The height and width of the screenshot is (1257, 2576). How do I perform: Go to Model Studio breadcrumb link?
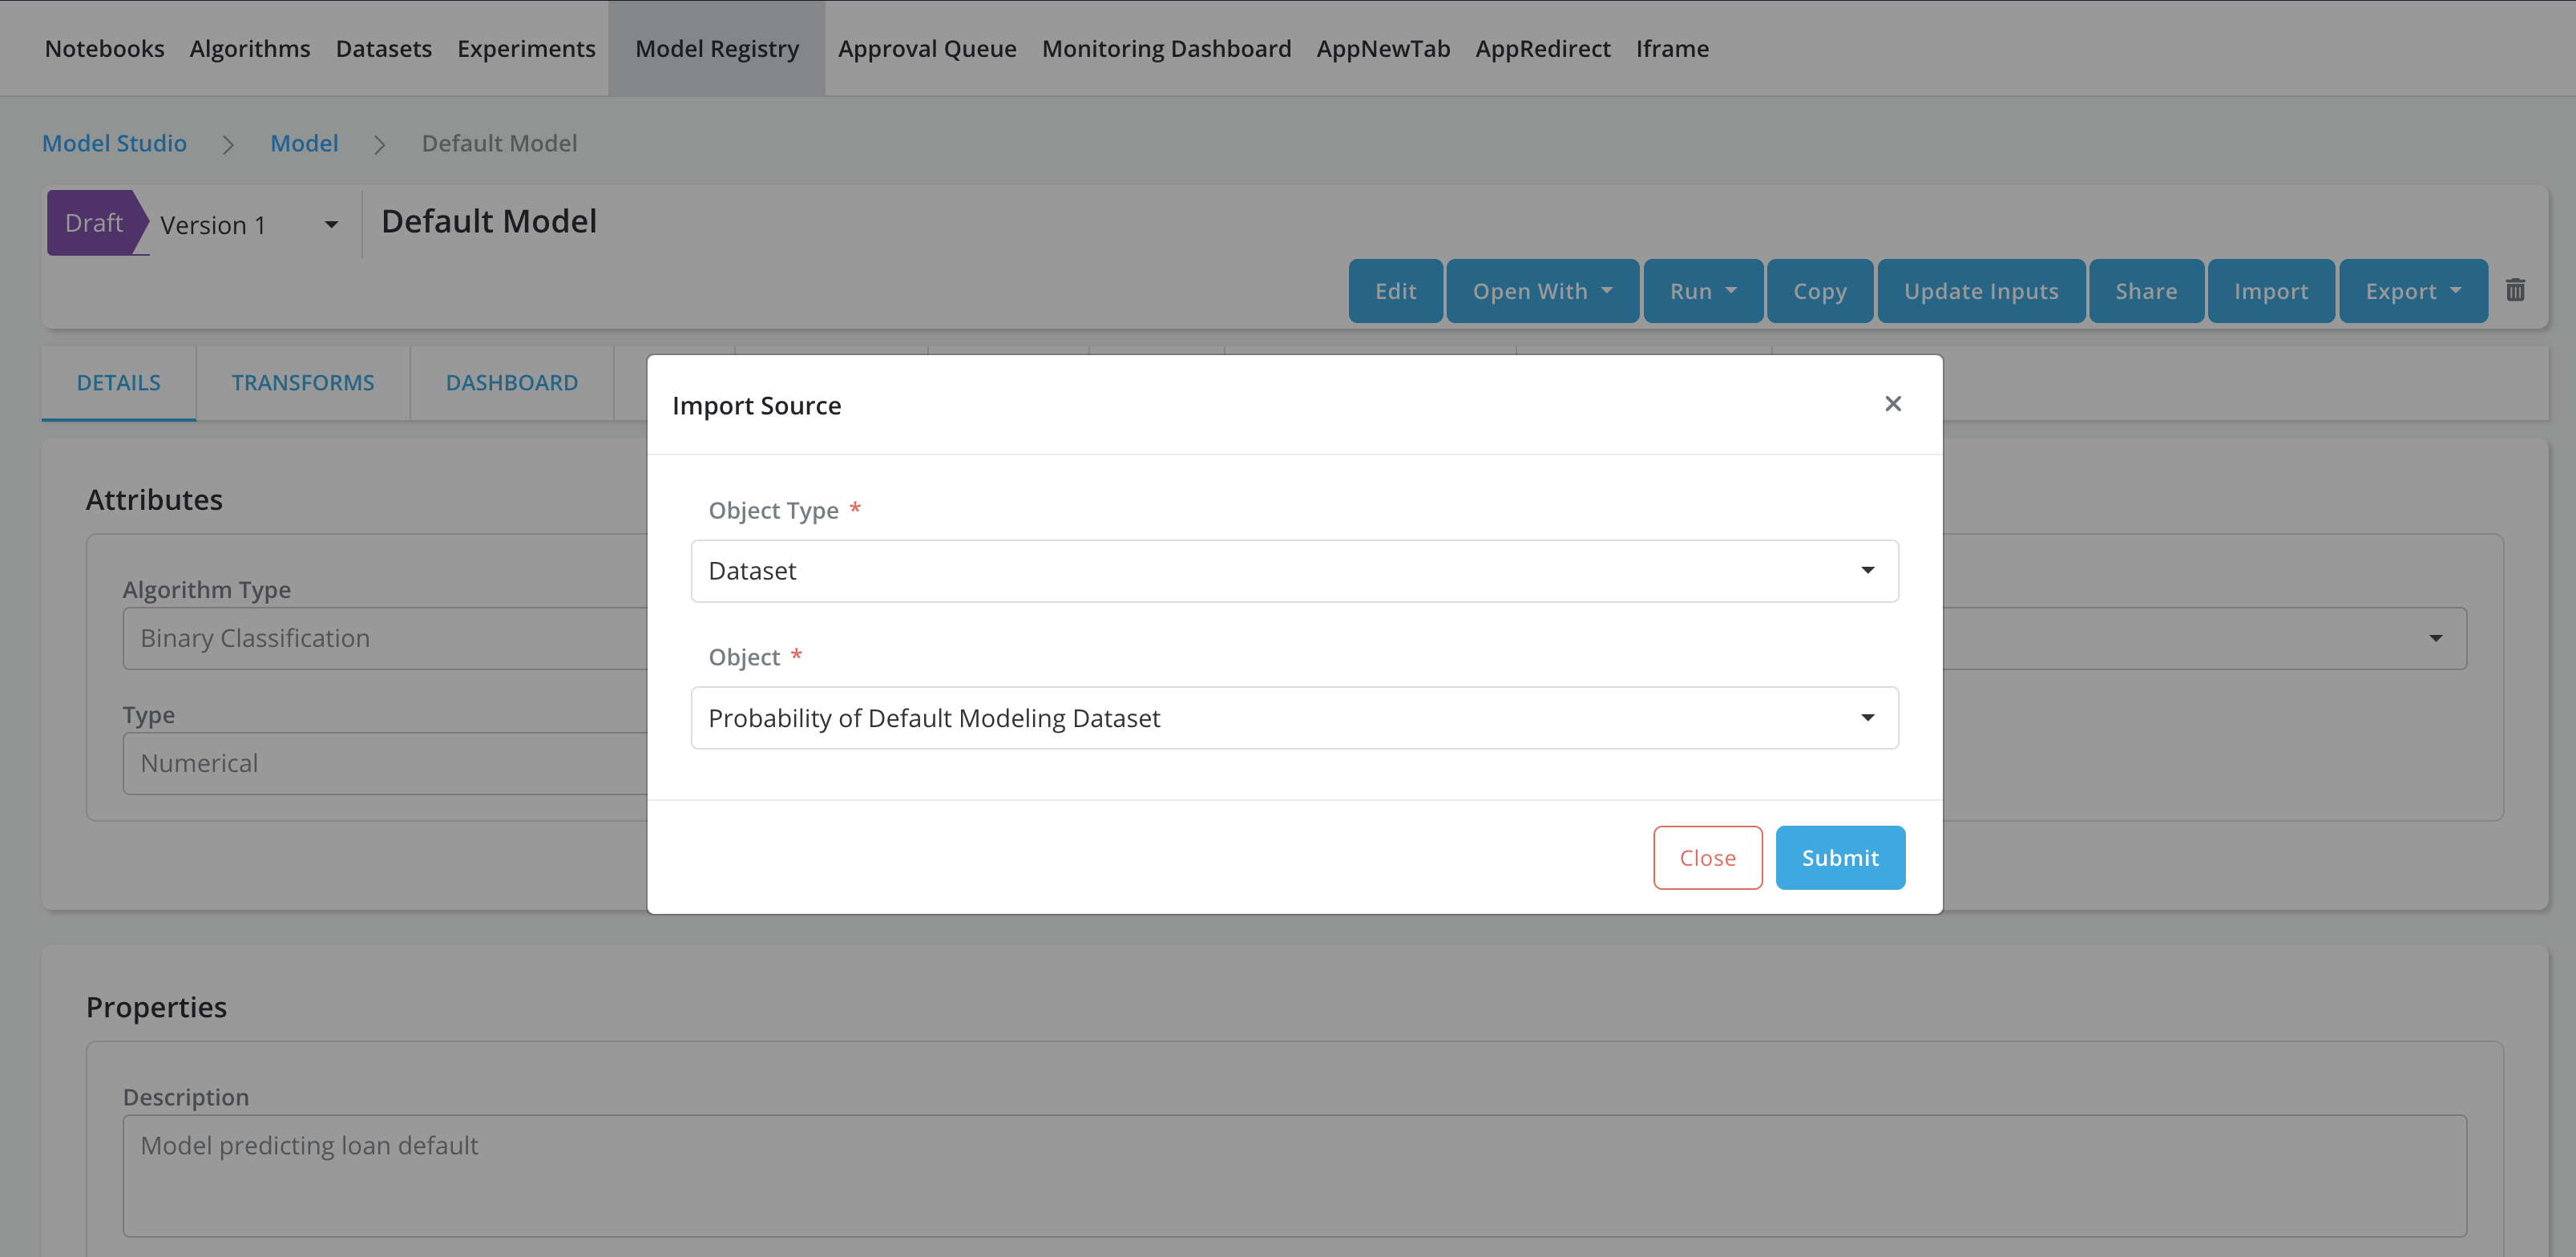(x=114, y=143)
